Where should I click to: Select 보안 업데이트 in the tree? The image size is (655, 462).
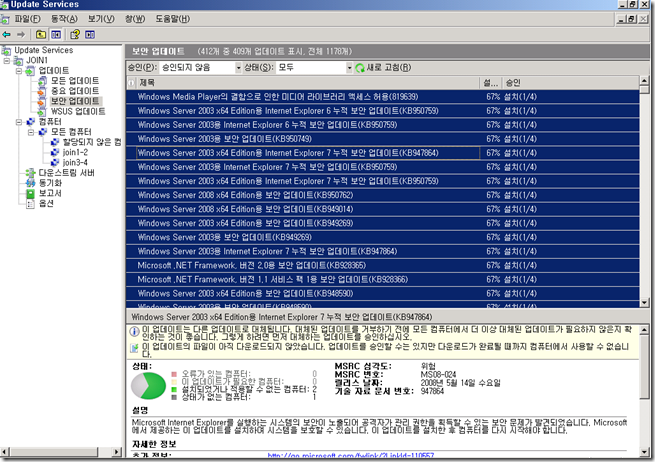75,101
